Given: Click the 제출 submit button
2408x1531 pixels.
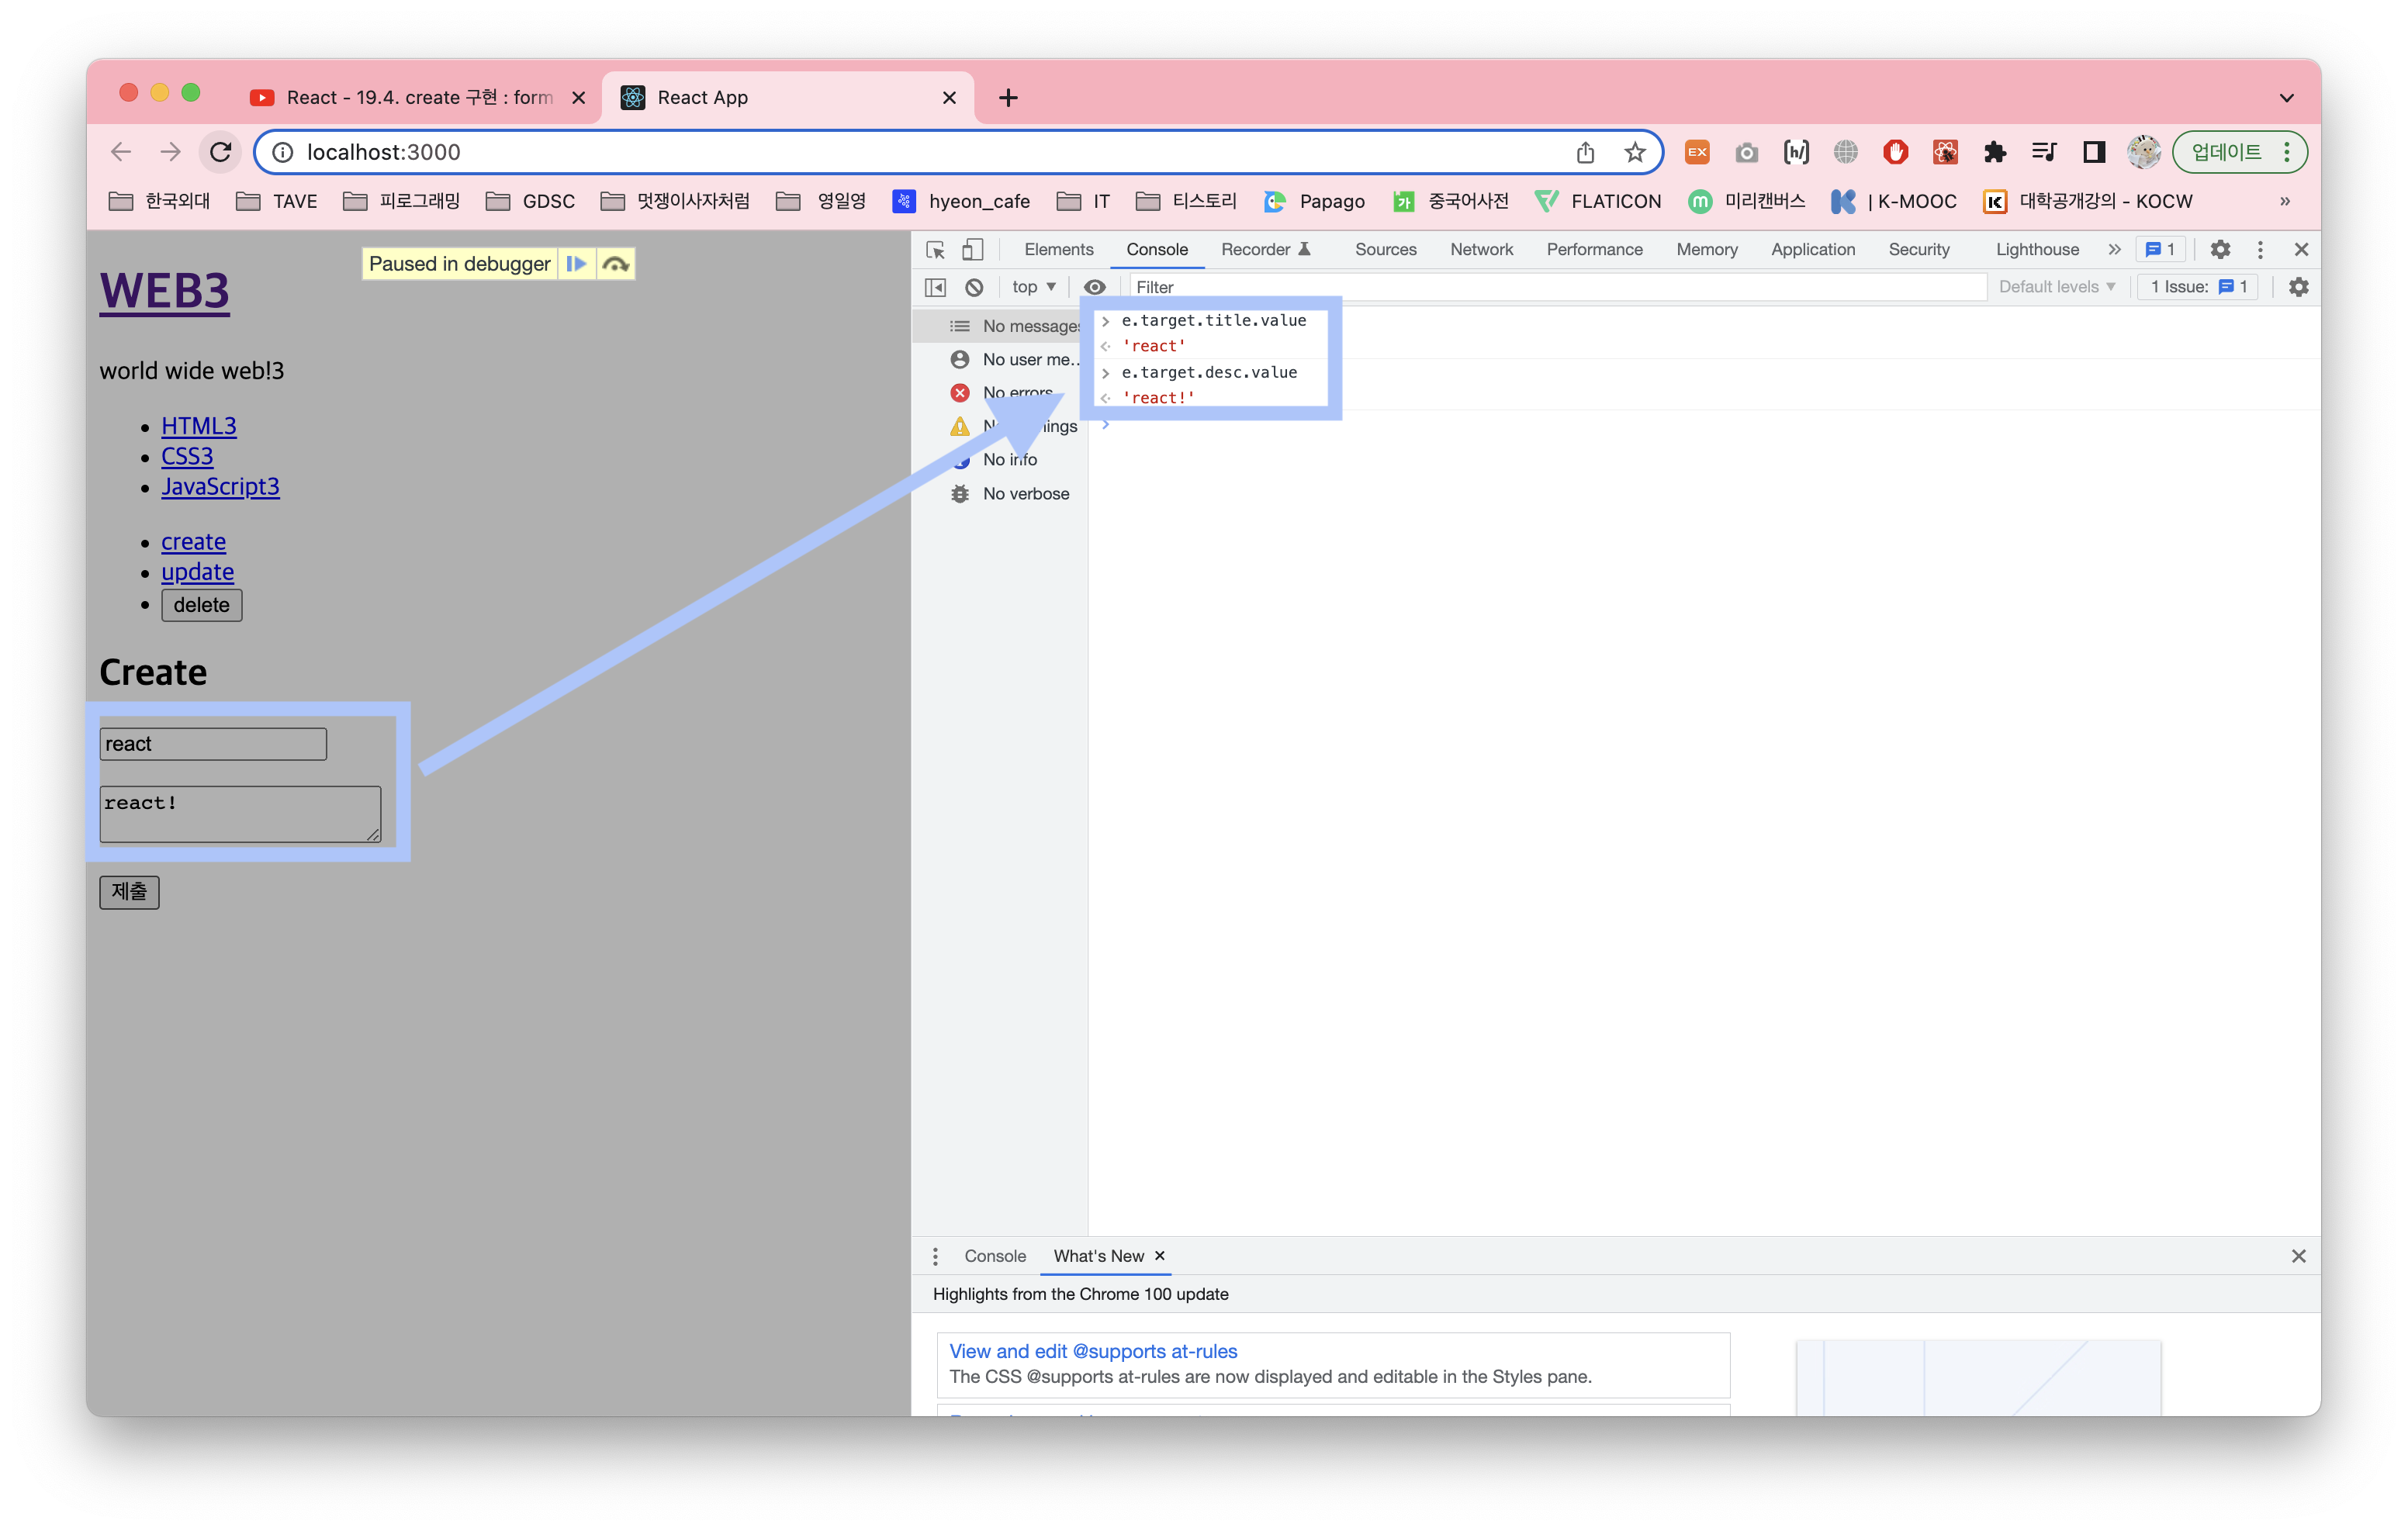Looking at the screenshot, I should [129, 891].
